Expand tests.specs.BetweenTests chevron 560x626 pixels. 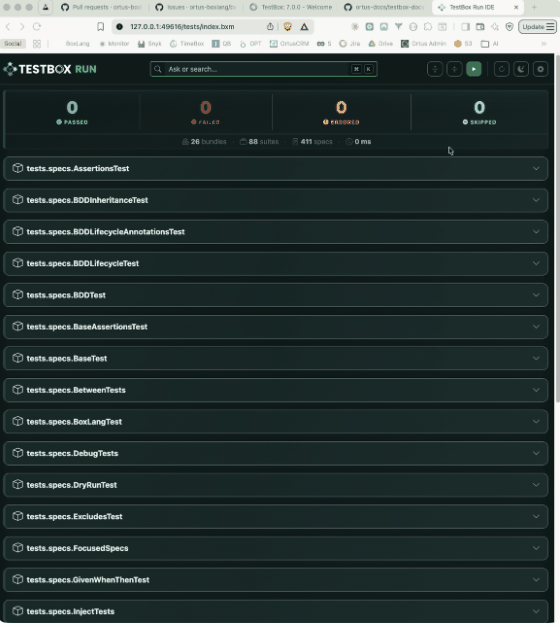[536, 390]
